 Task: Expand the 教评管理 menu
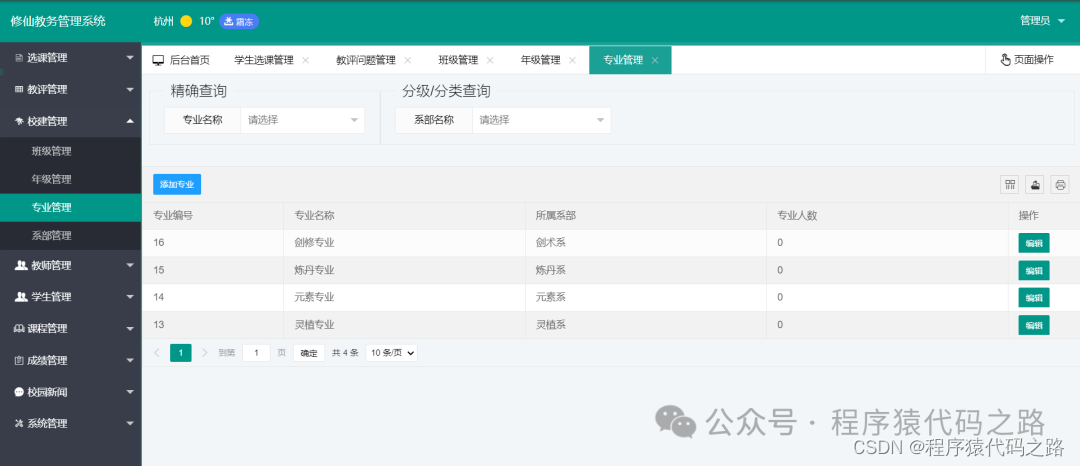click(130, 90)
